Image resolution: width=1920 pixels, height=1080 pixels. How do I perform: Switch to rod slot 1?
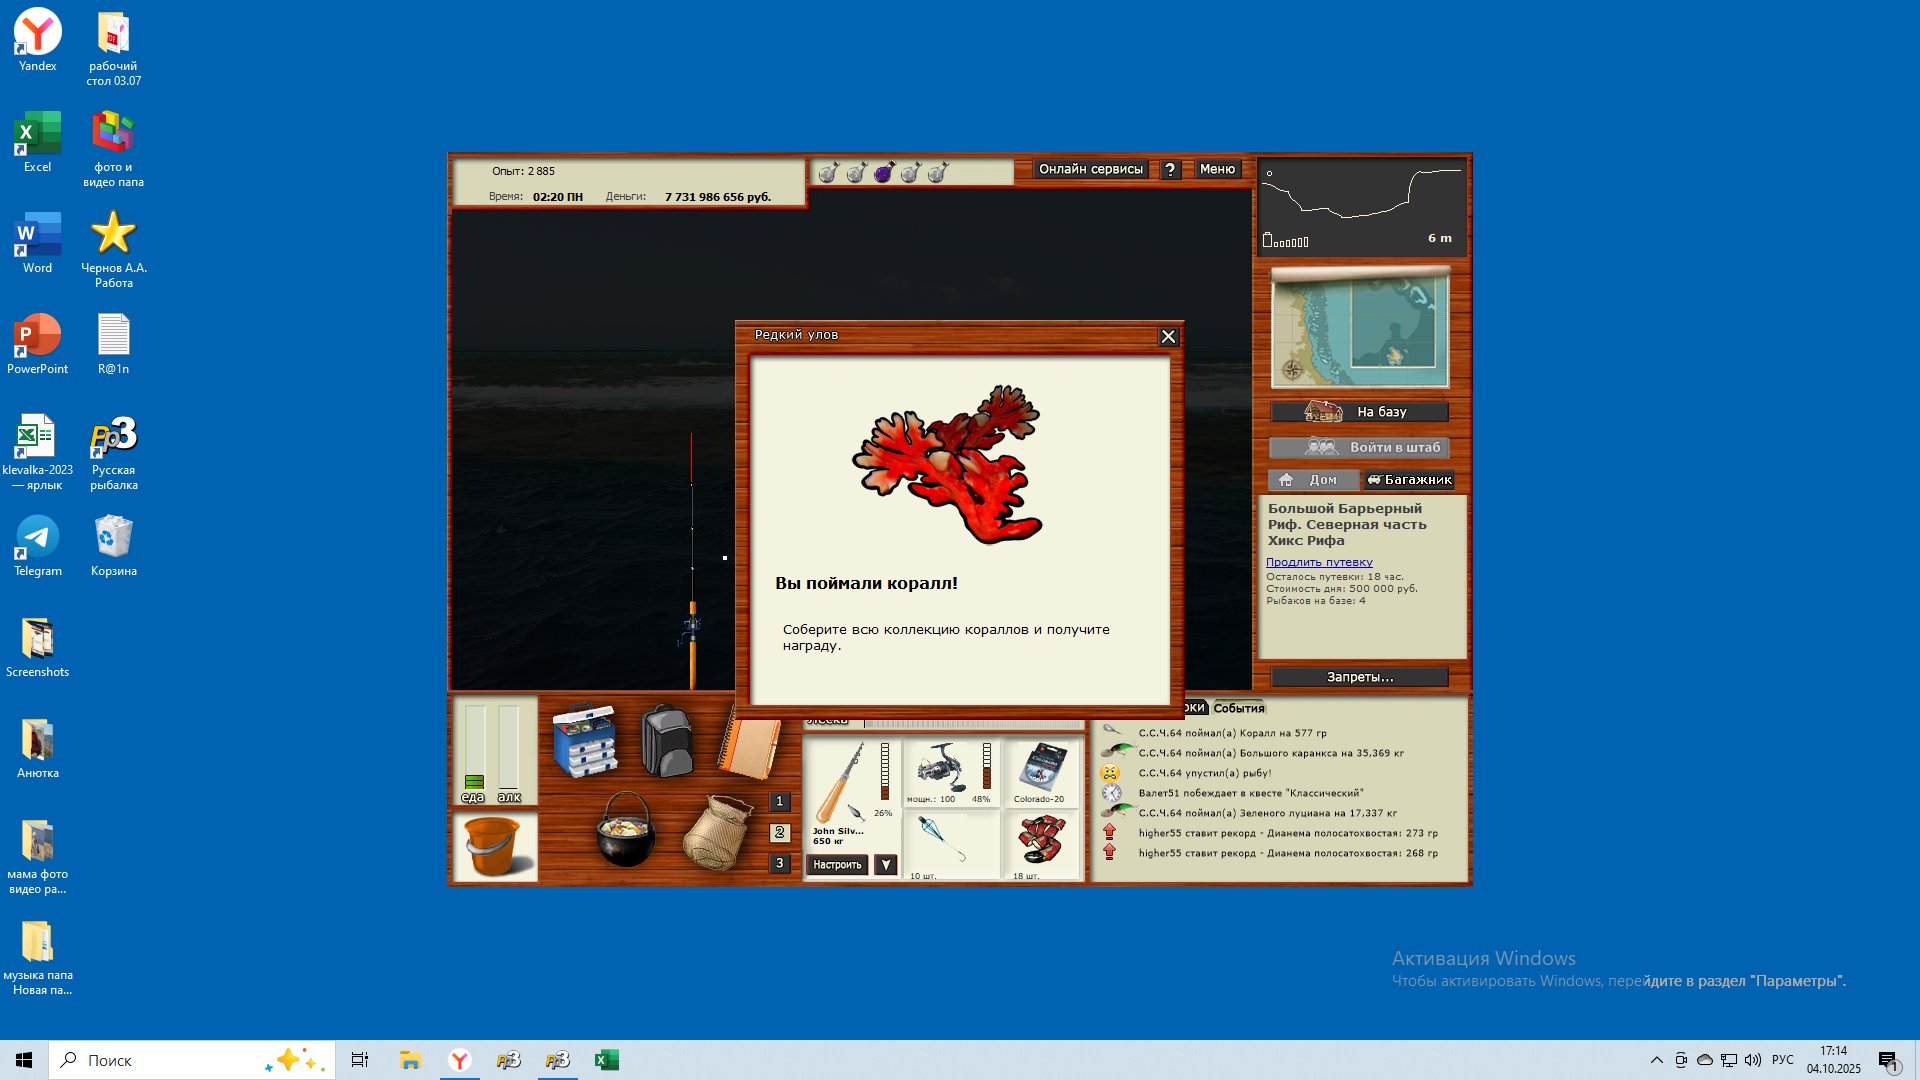click(x=780, y=802)
